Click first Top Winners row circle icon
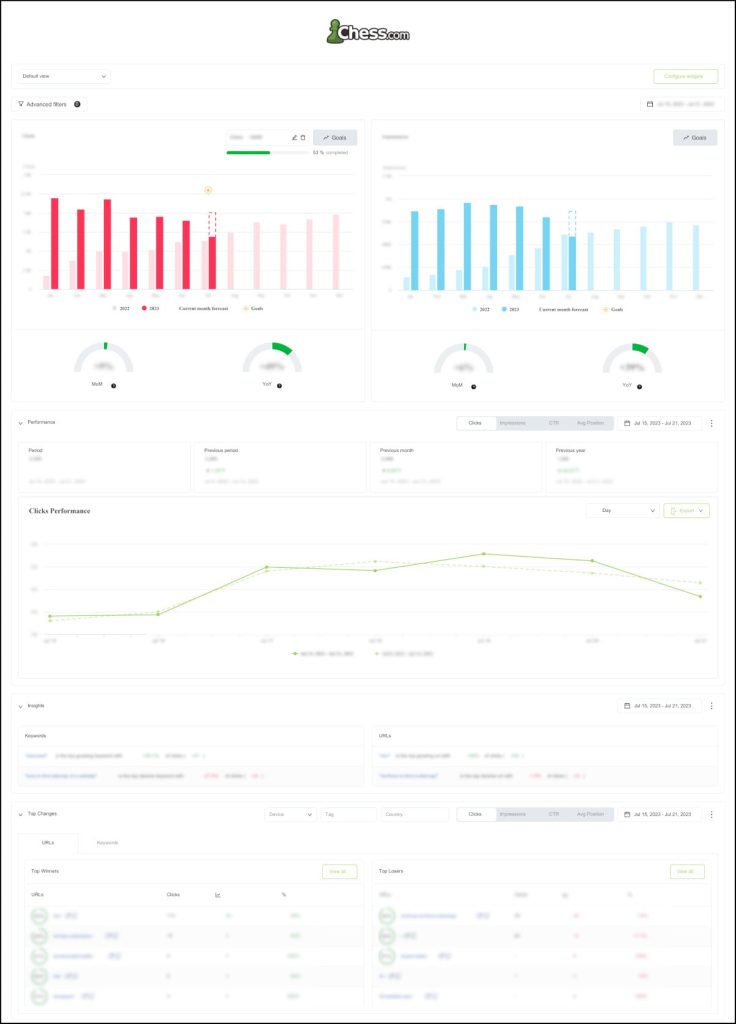This screenshot has height=1024, width=736. [39, 916]
